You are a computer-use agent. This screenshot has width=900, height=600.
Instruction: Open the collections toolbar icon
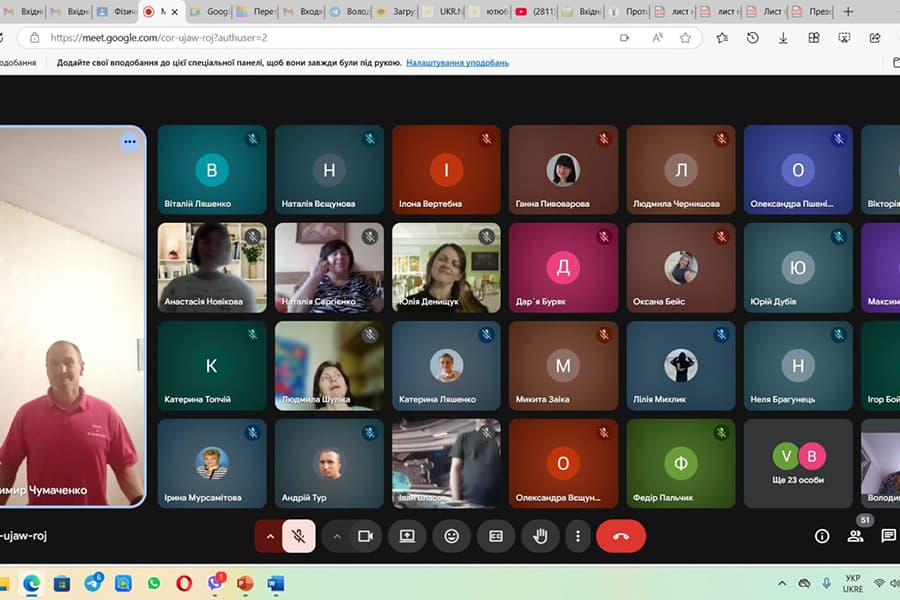tap(813, 38)
